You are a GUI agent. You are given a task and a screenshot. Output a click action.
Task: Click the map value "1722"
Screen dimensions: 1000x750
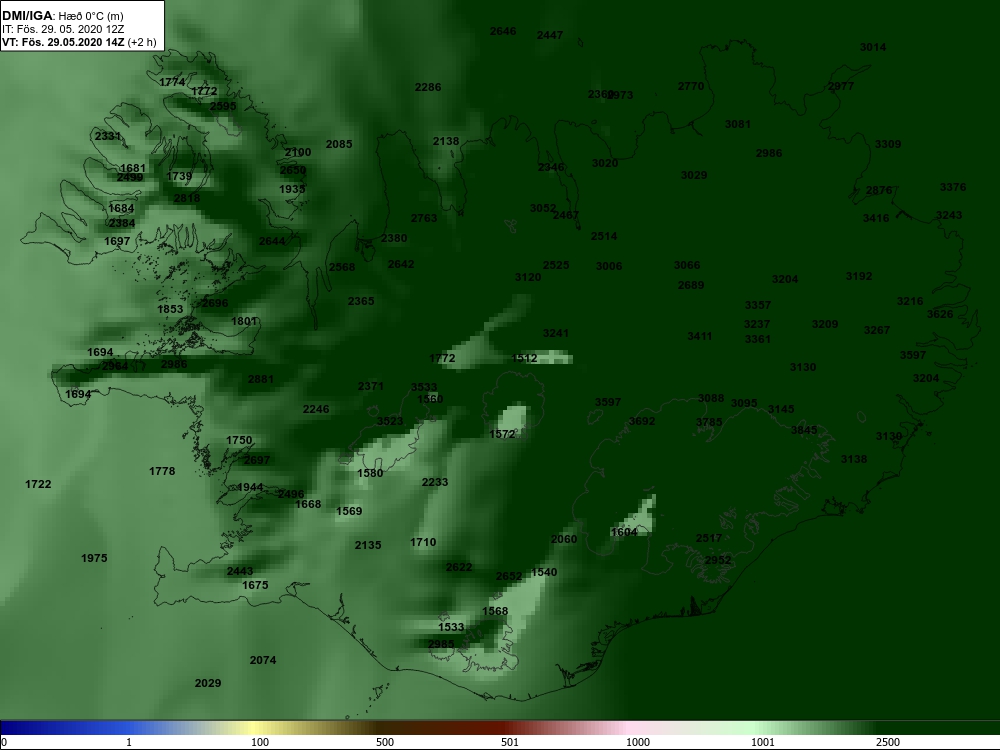pos(38,485)
